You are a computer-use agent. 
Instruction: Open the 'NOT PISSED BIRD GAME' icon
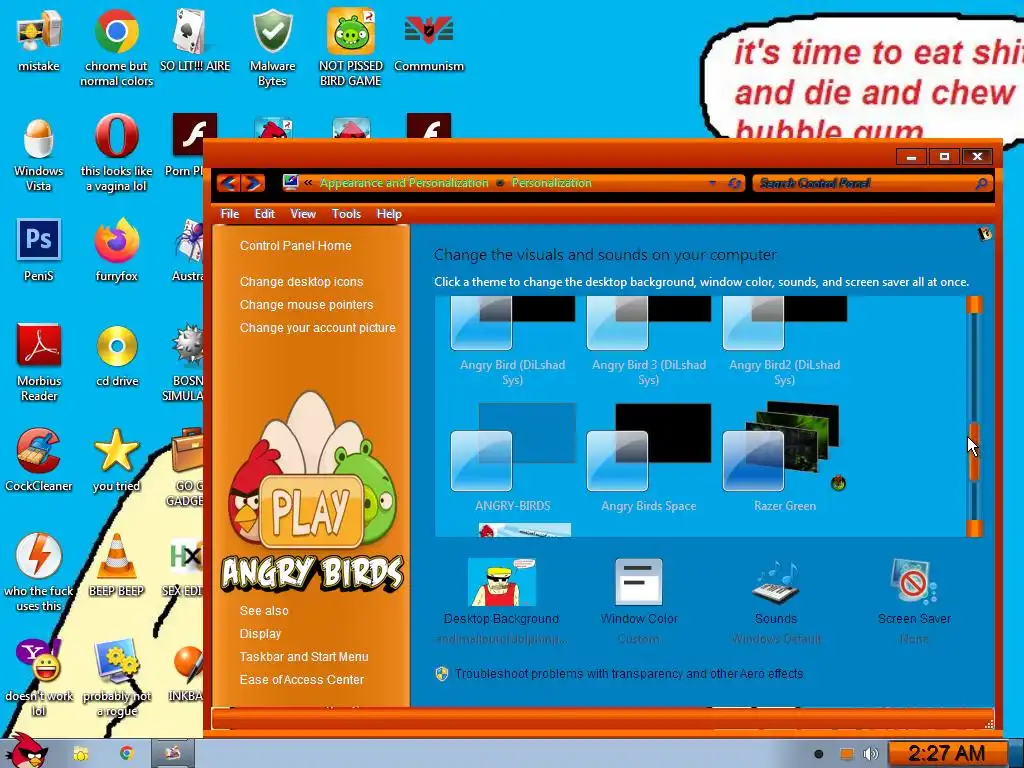click(351, 48)
